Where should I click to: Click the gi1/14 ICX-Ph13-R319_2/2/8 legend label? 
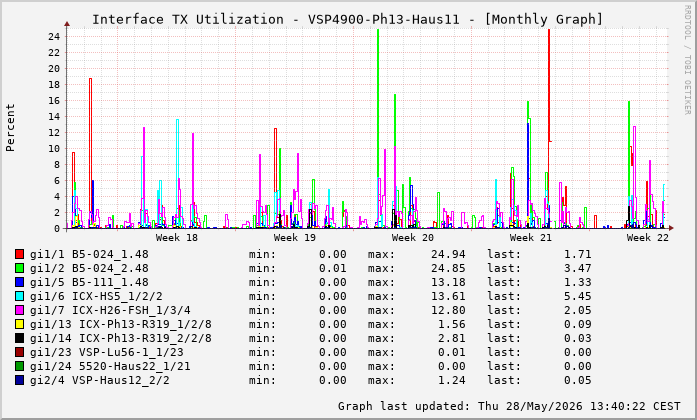(121, 338)
